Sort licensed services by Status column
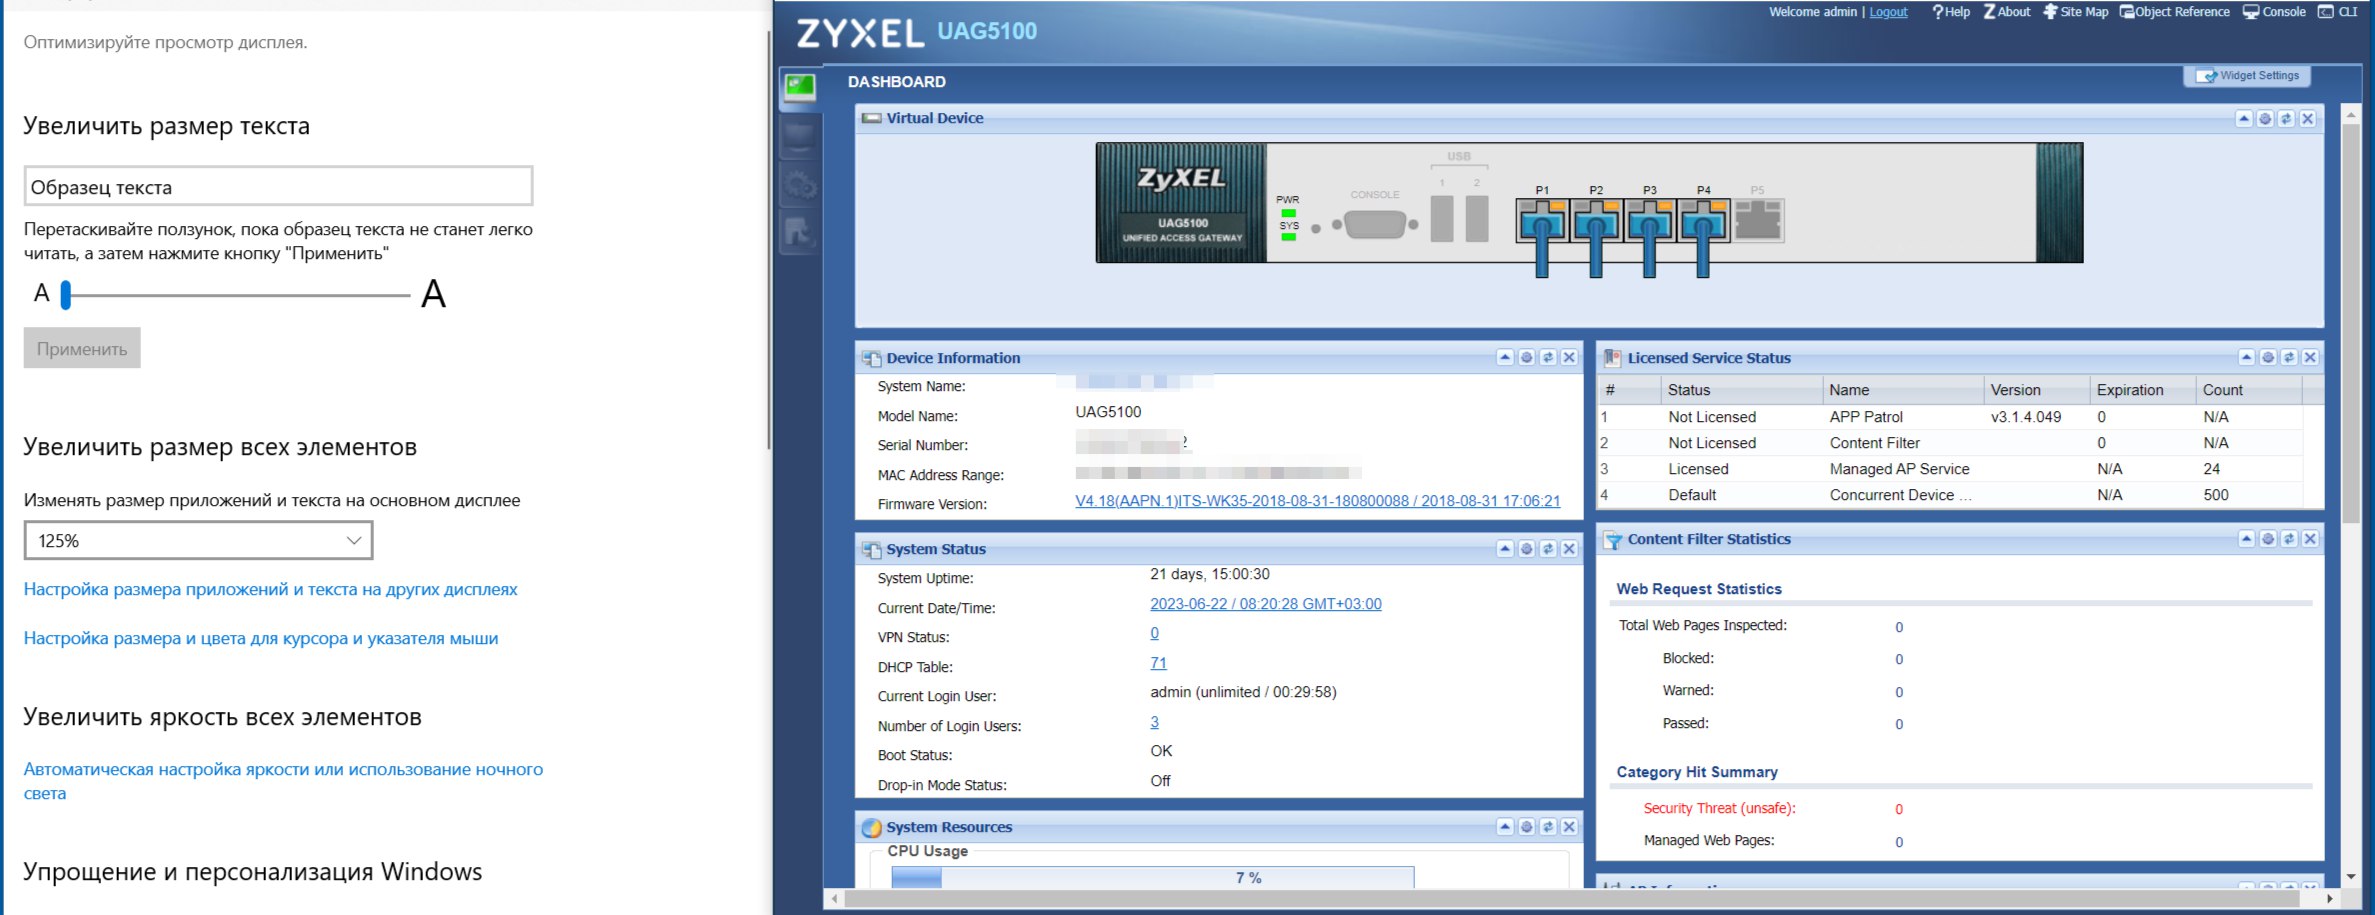This screenshot has height=915, width=2375. tap(1740, 390)
